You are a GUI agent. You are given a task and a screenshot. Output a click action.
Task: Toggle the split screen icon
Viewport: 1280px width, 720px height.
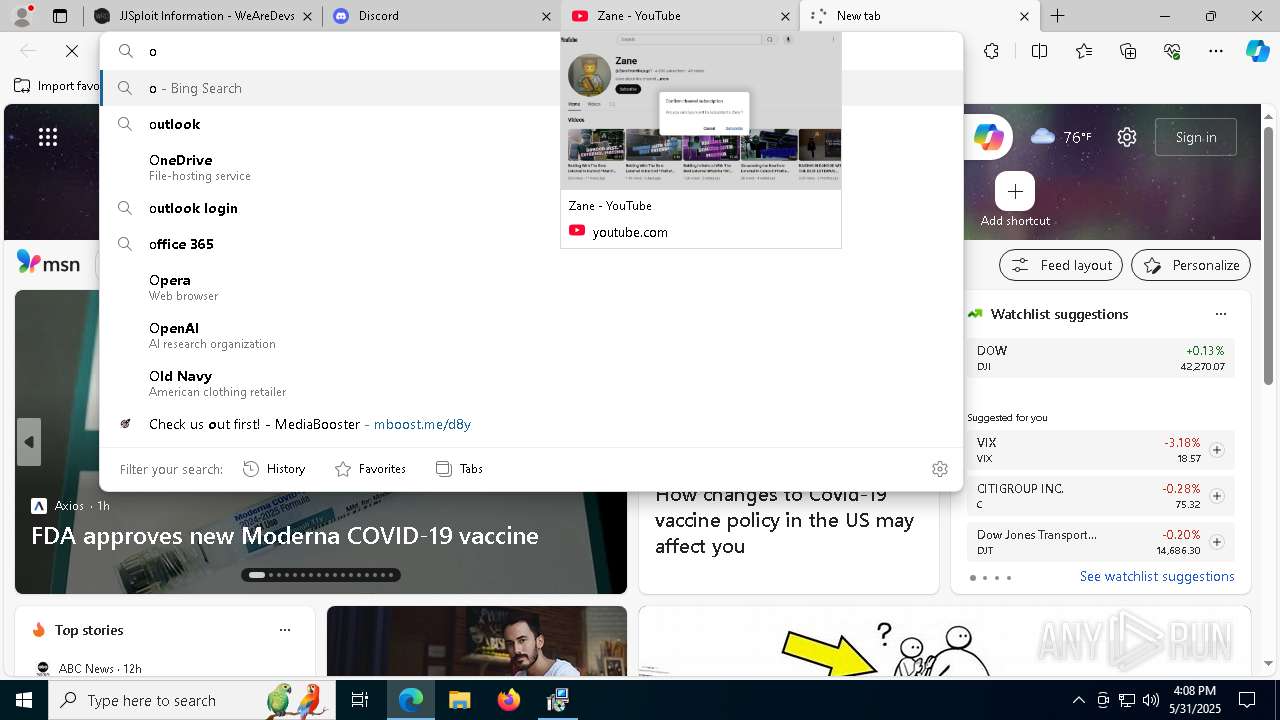coord(1039,51)
